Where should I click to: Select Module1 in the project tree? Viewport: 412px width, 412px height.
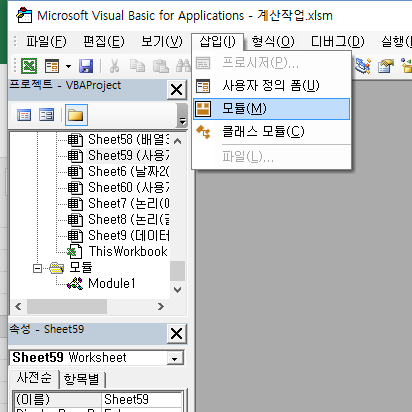coord(112,283)
